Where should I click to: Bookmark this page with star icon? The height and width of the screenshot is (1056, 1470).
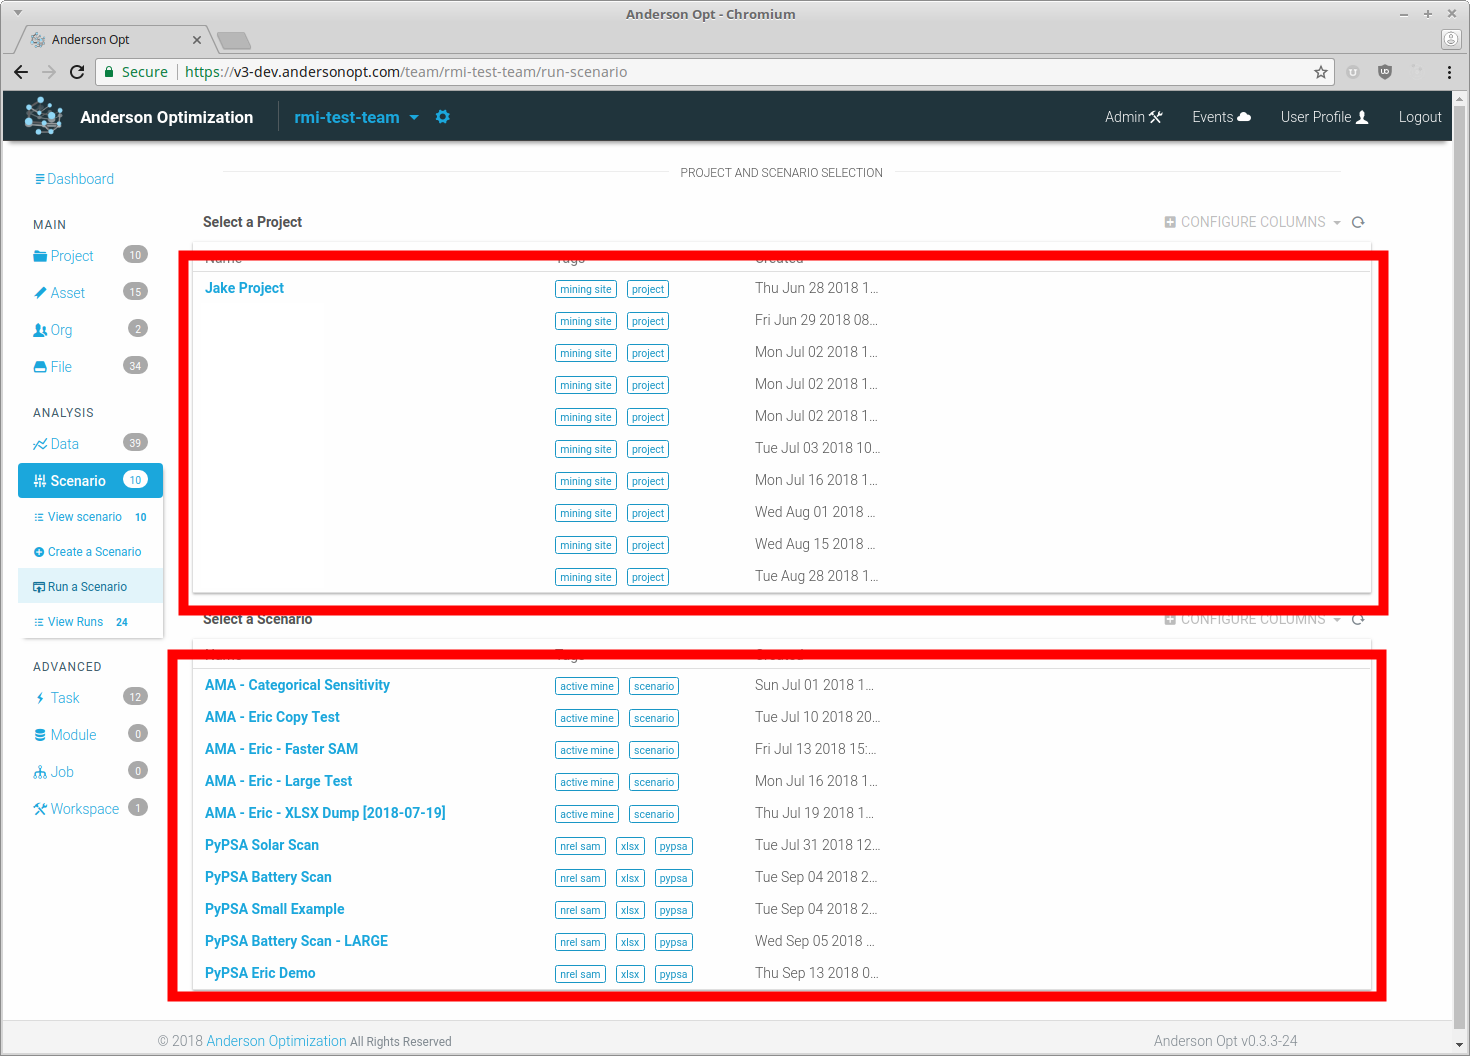(1321, 72)
